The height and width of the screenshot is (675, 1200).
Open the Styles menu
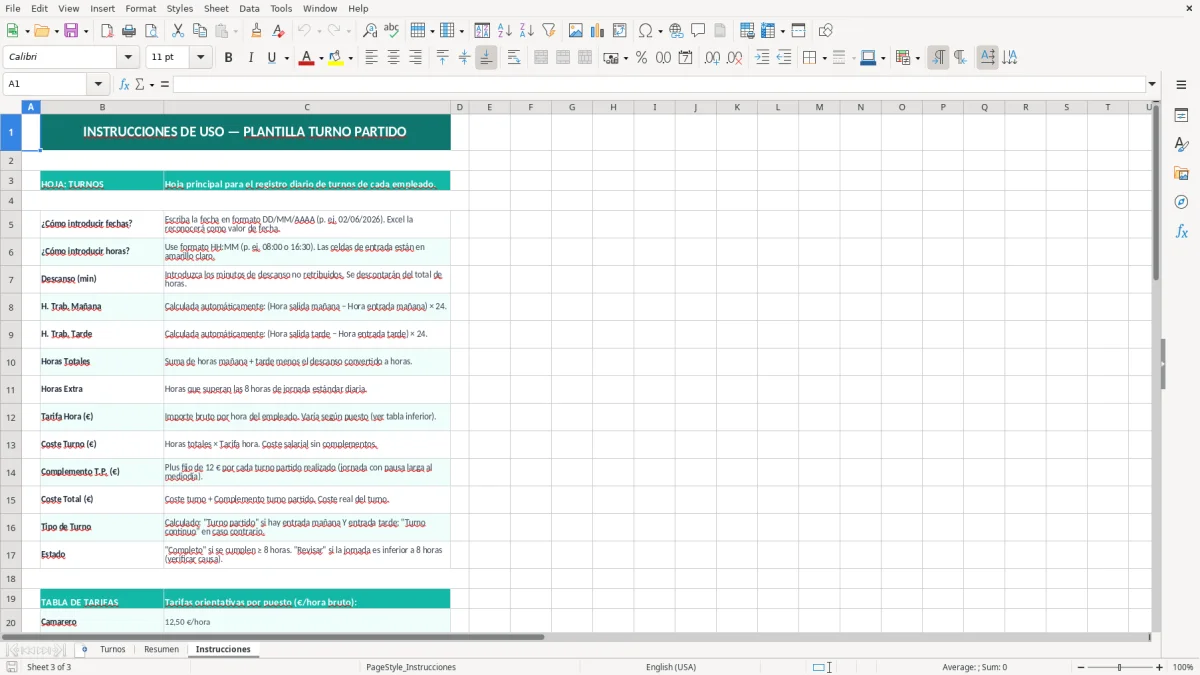tap(180, 8)
